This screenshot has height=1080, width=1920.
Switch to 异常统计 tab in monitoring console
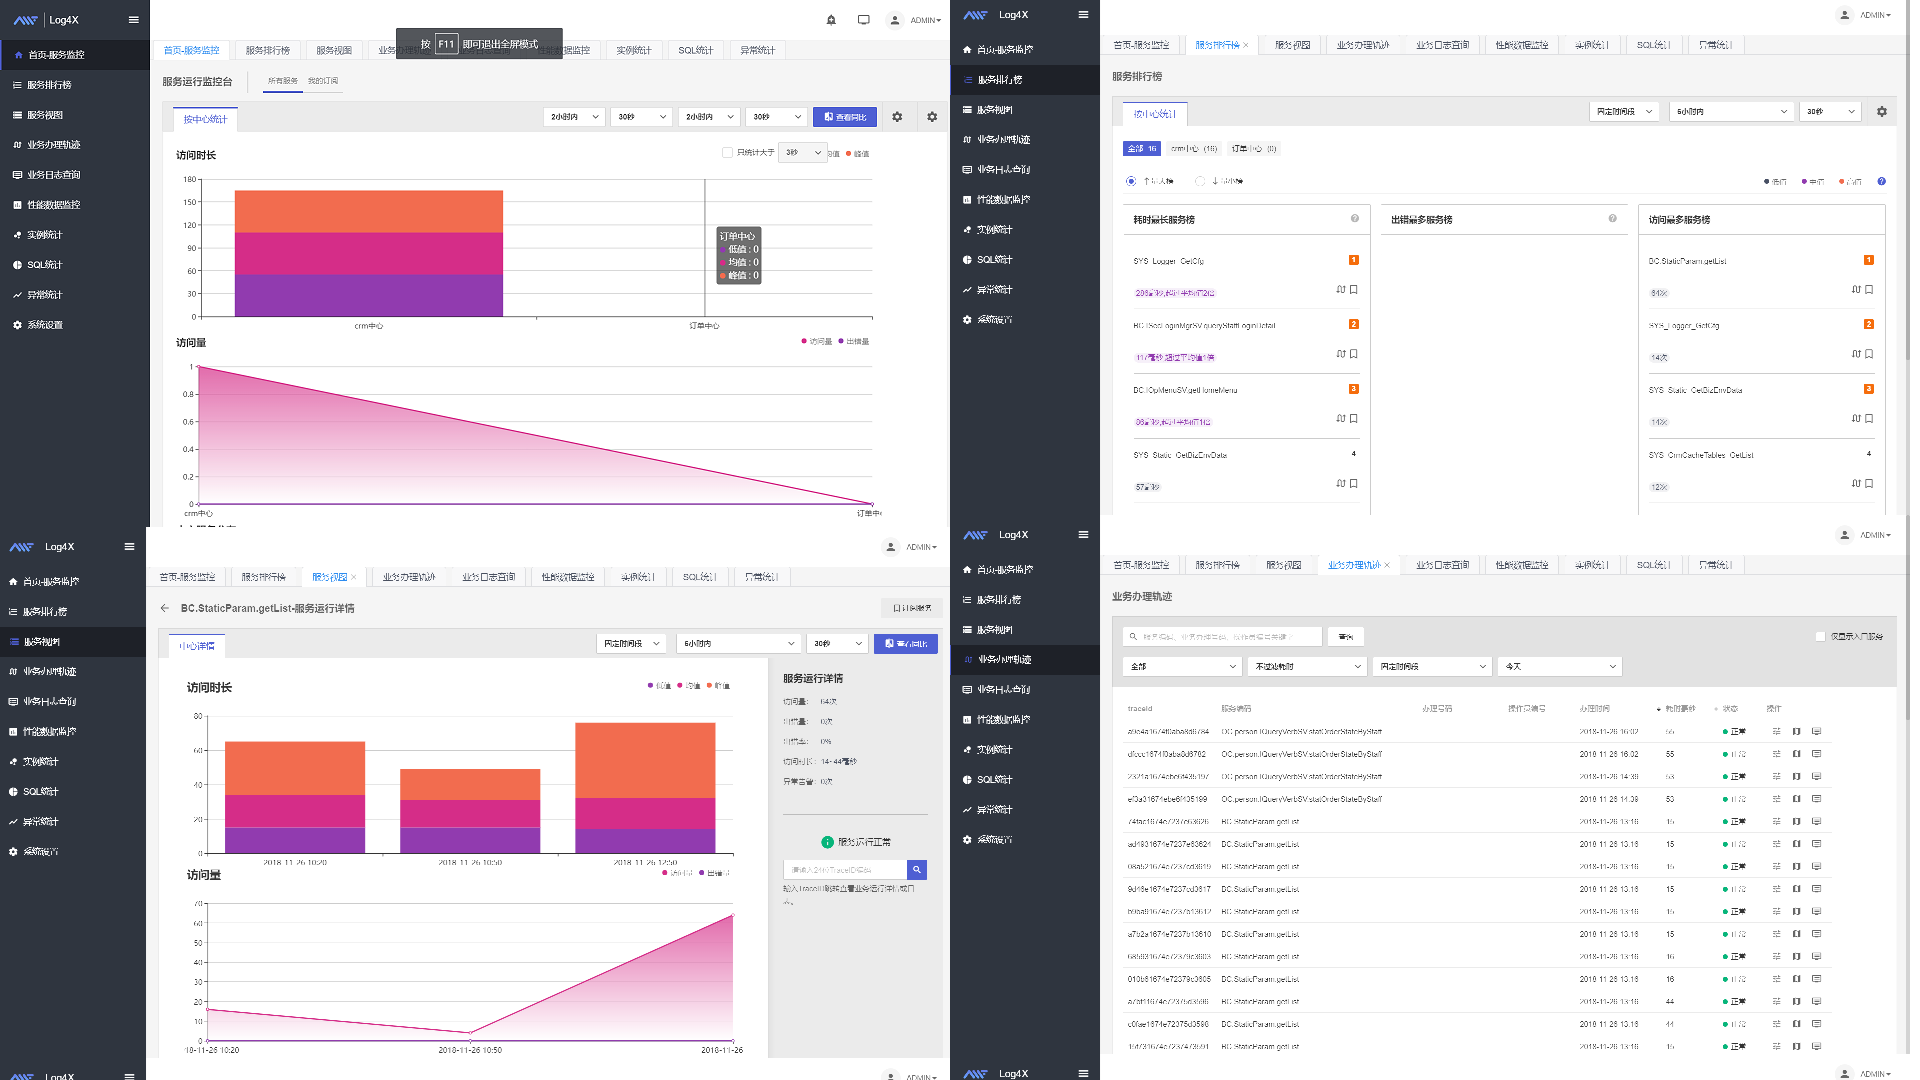[x=758, y=50]
